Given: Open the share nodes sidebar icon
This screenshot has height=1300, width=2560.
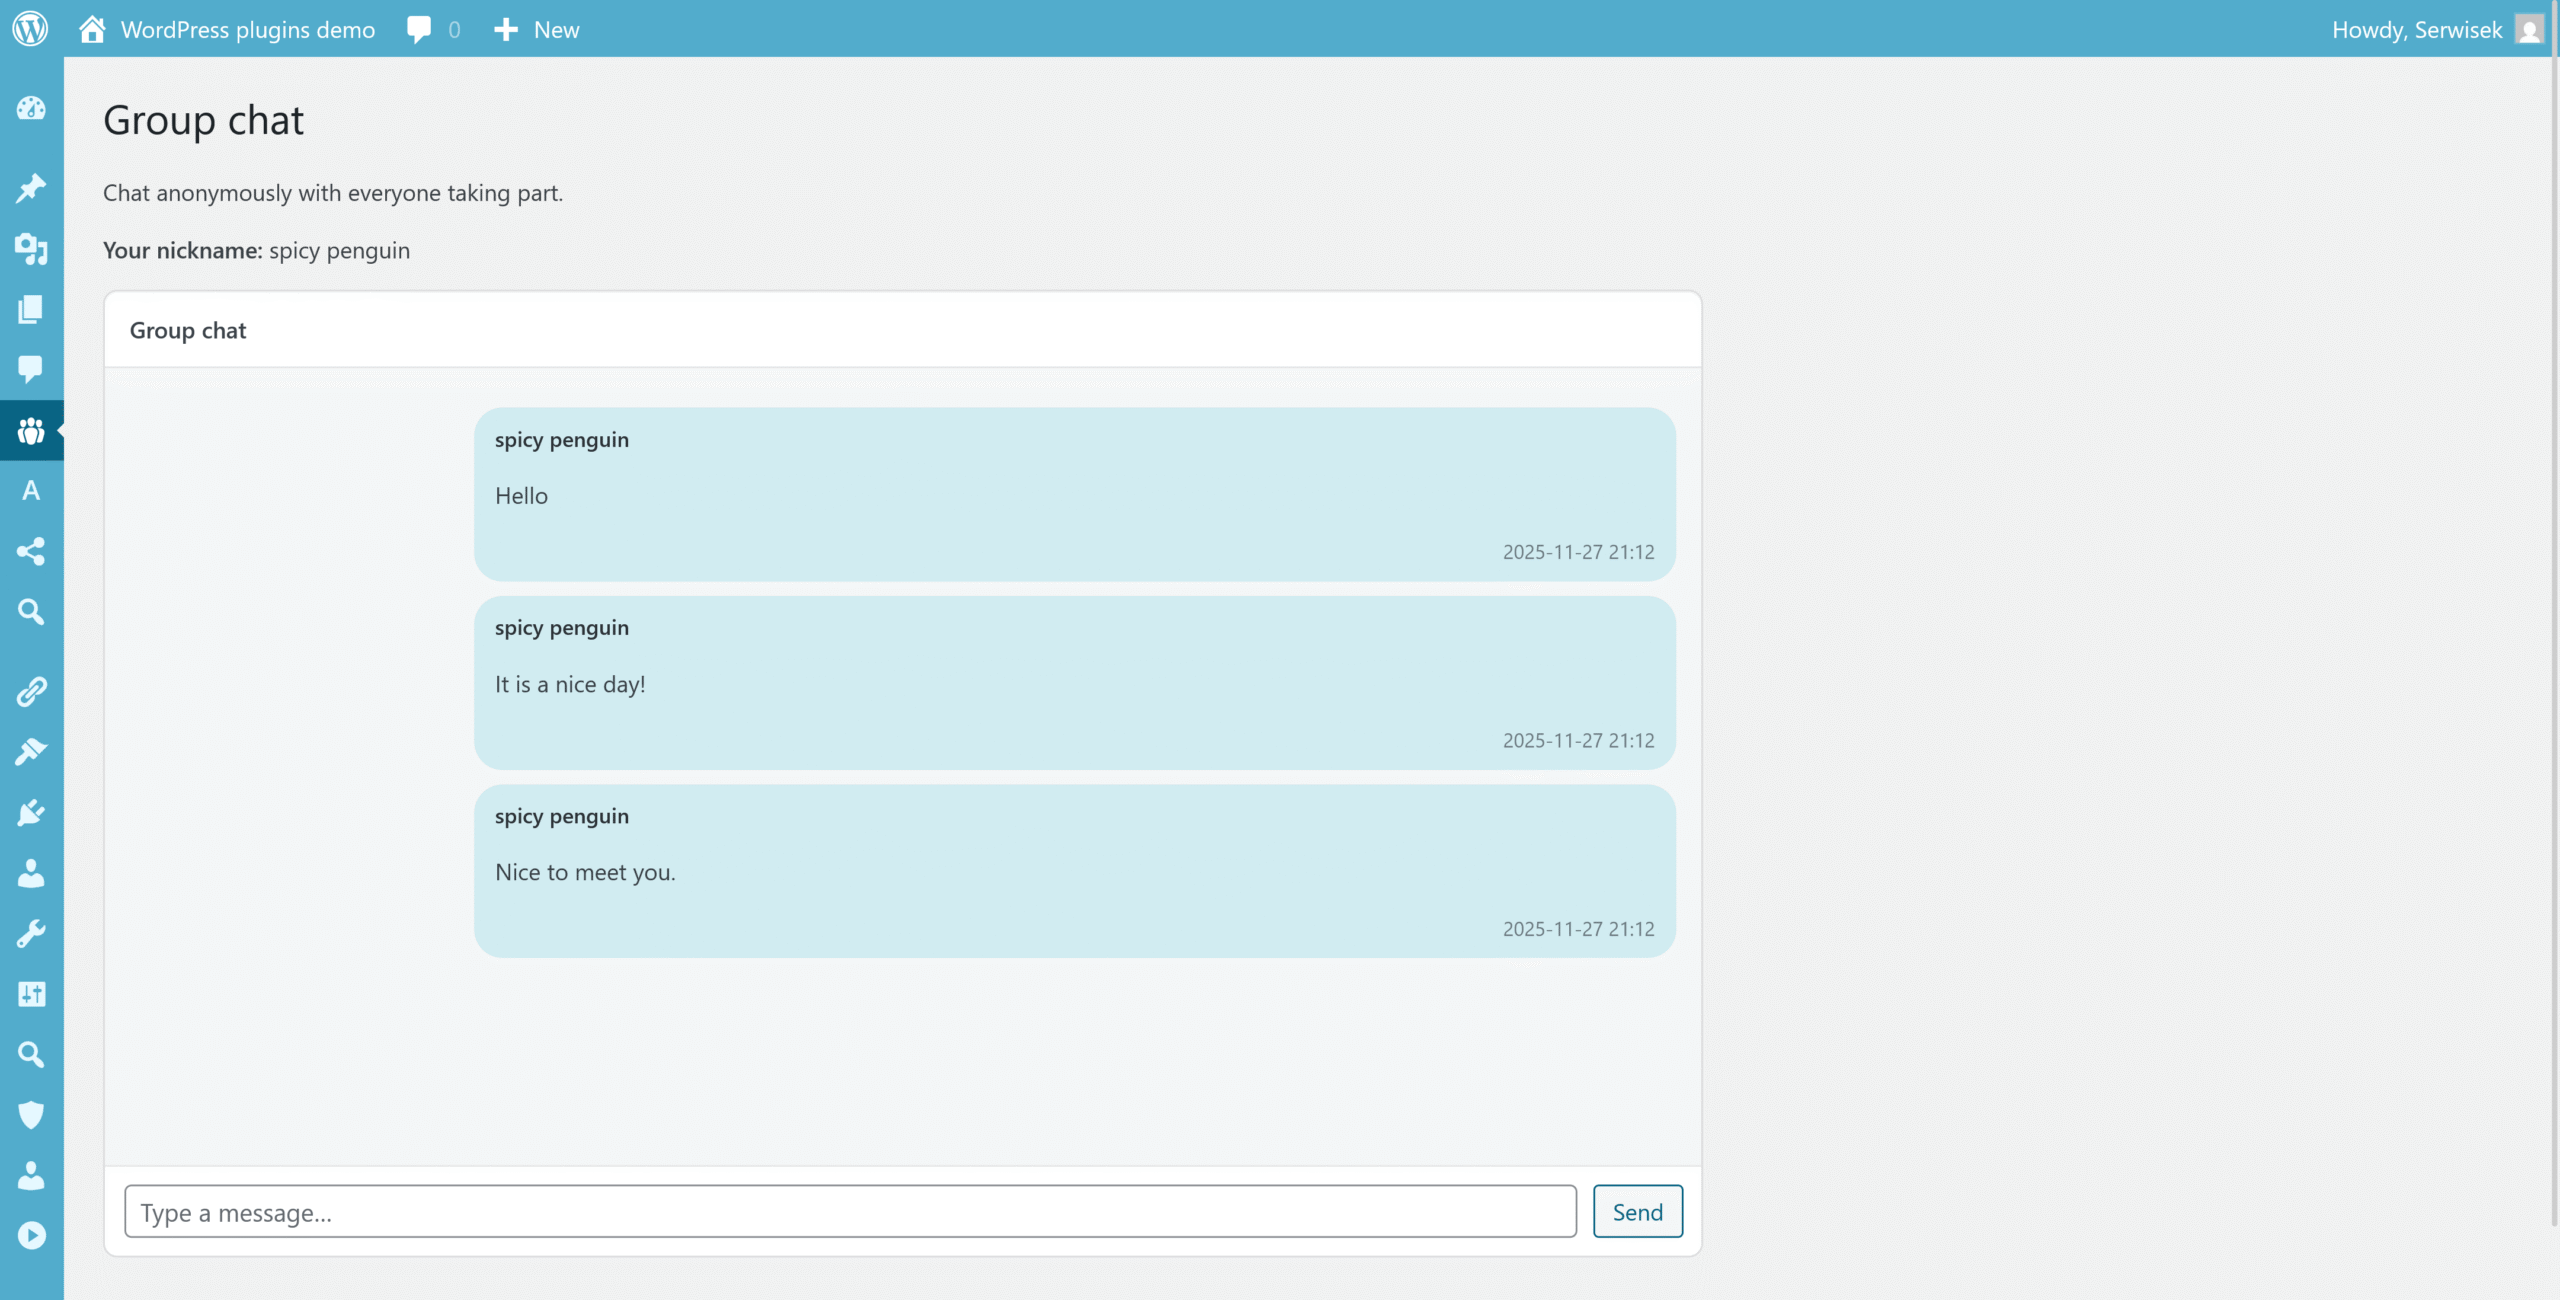Looking at the screenshot, I should [31, 551].
